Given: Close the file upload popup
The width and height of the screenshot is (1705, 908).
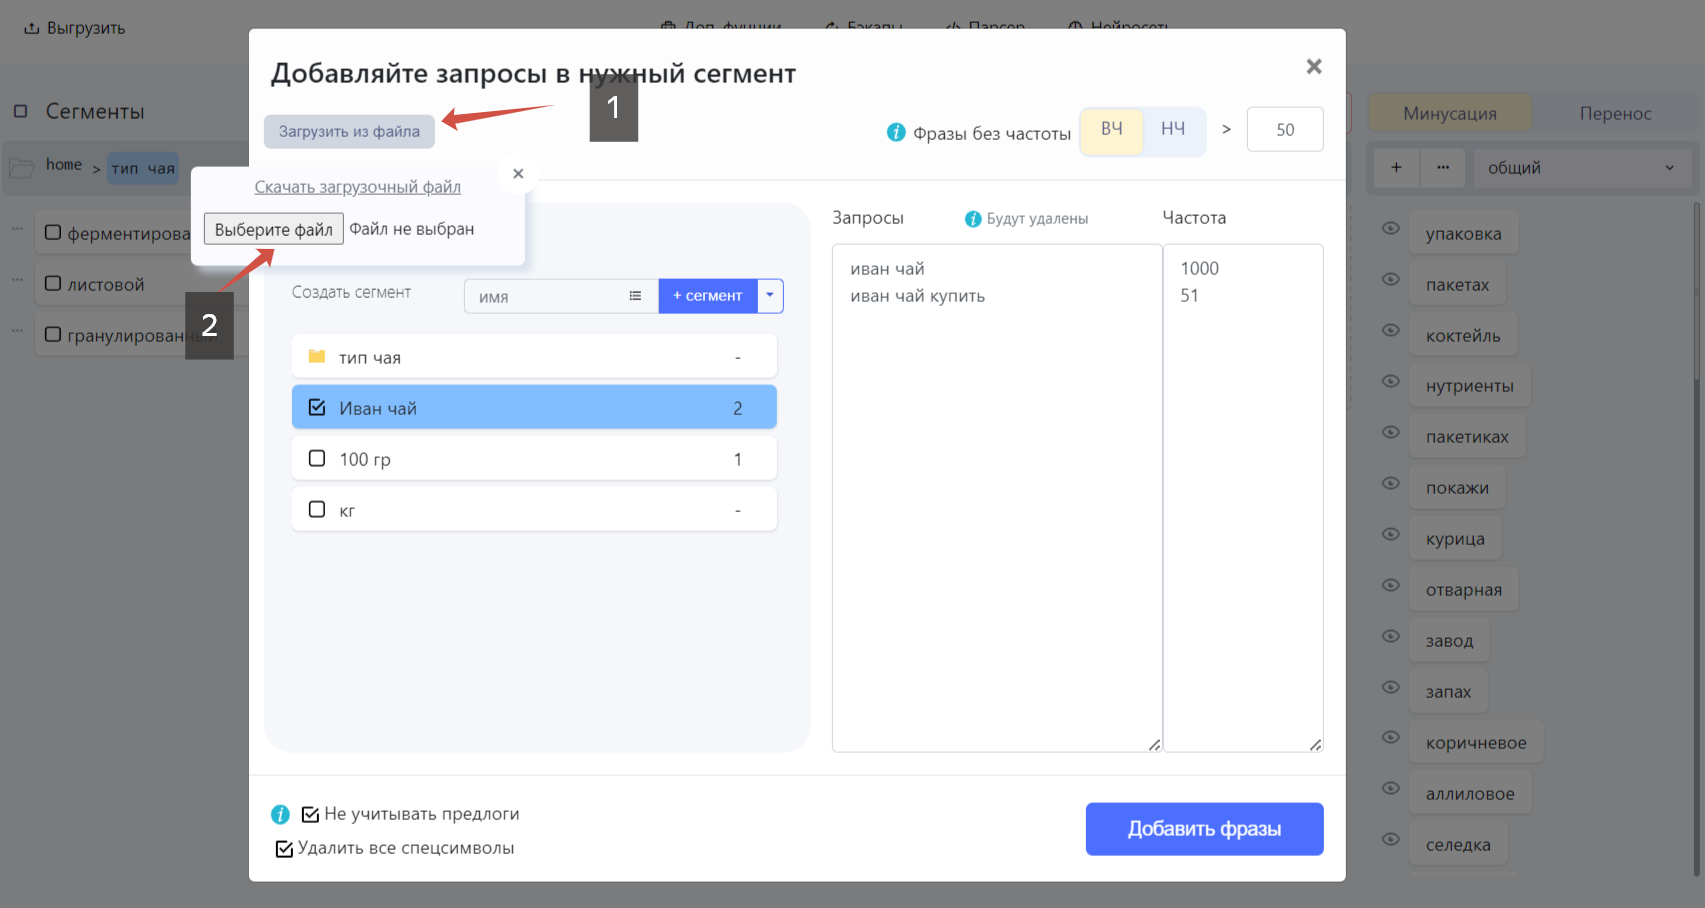Looking at the screenshot, I should [x=518, y=174].
